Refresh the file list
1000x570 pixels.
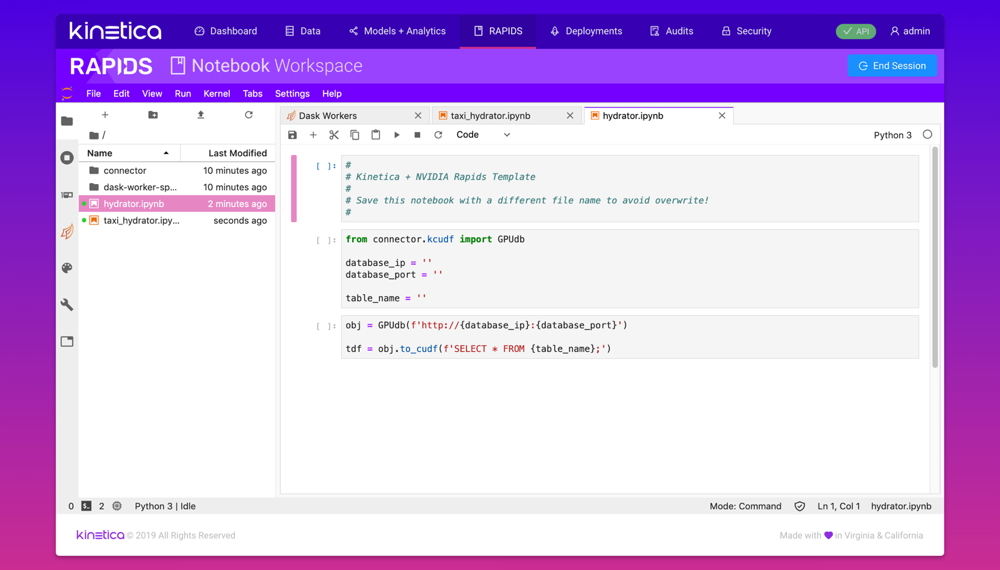pos(249,115)
